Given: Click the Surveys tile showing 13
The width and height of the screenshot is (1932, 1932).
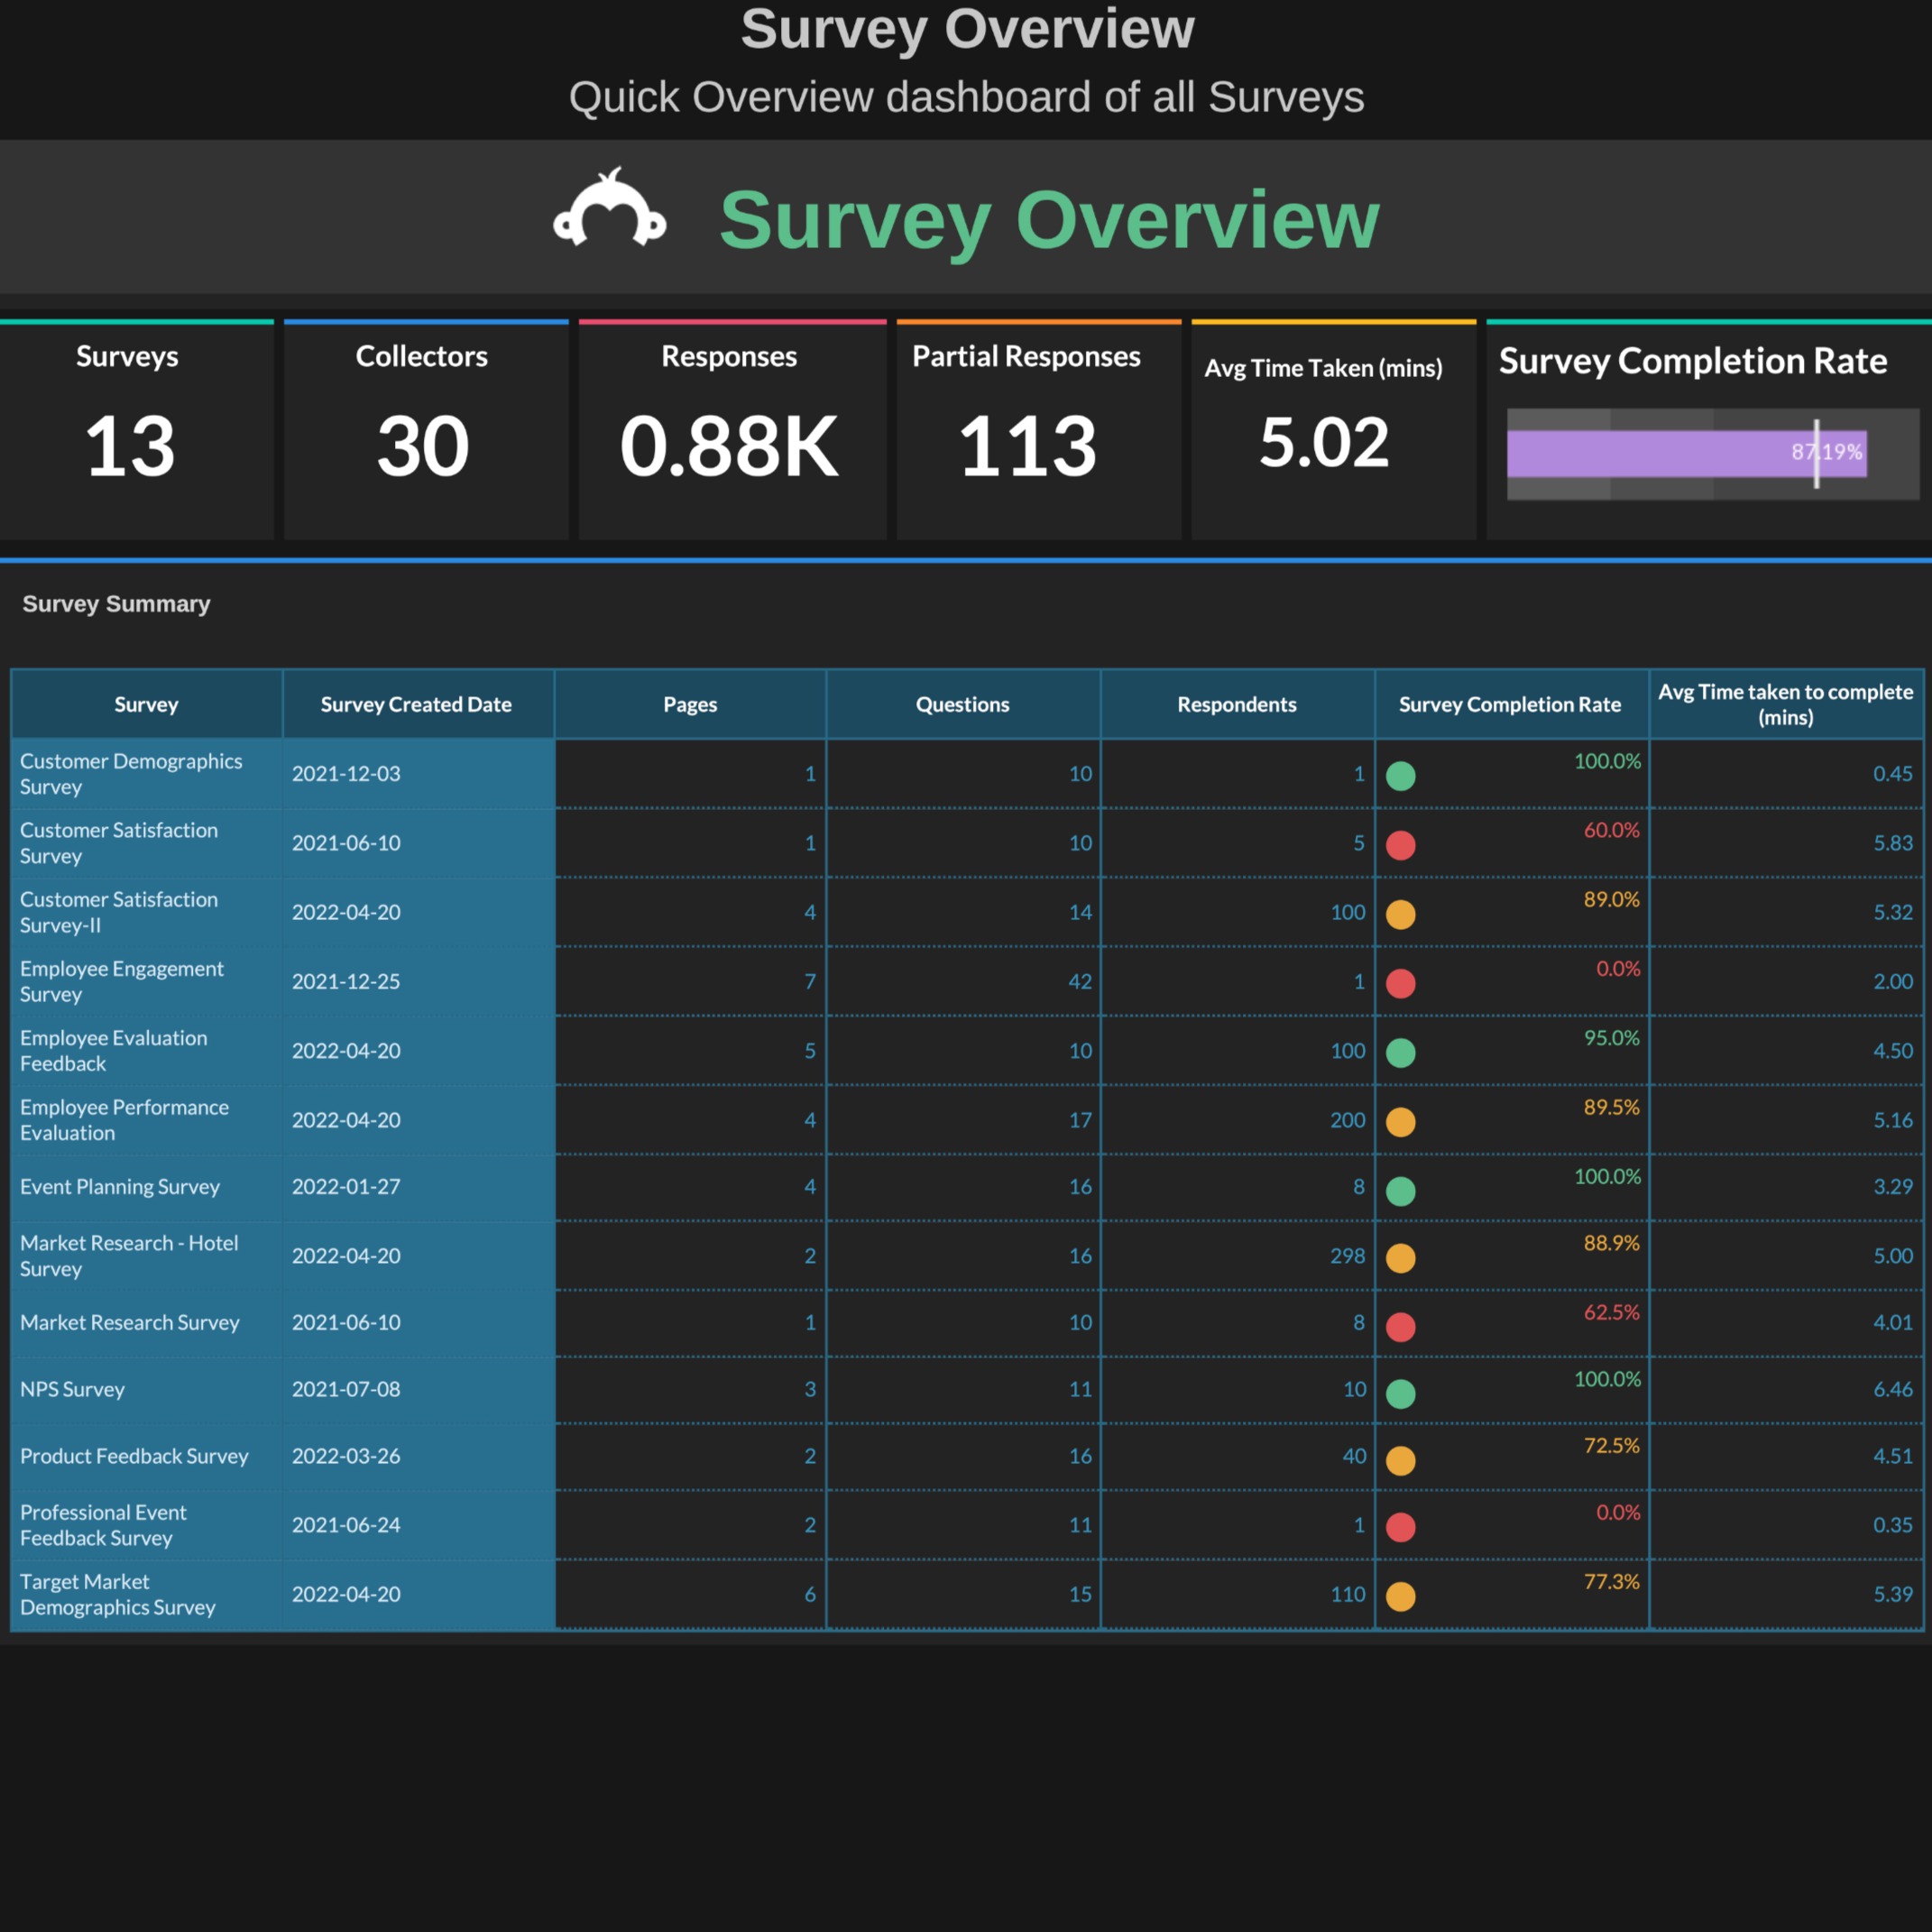Looking at the screenshot, I should (x=128, y=430).
